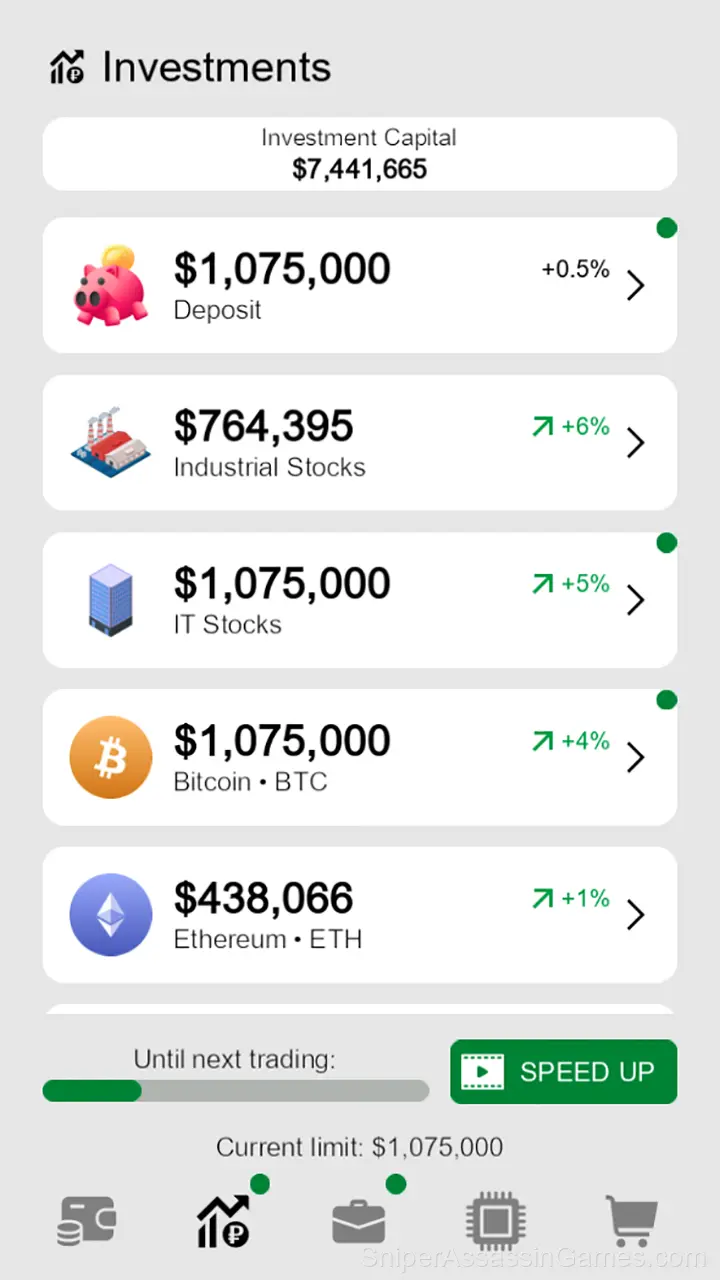This screenshot has width=720, height=1280.
Task: Tap the Ethereum diamond icon
Action: point(111,914)
